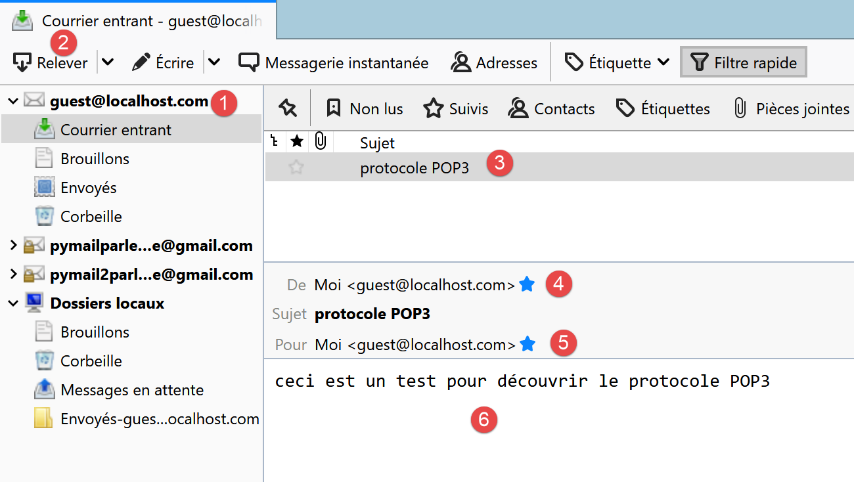Toggle the Non lus unread filter
The height and width of the screenshot is (482, 854).
tap(364, 108)
